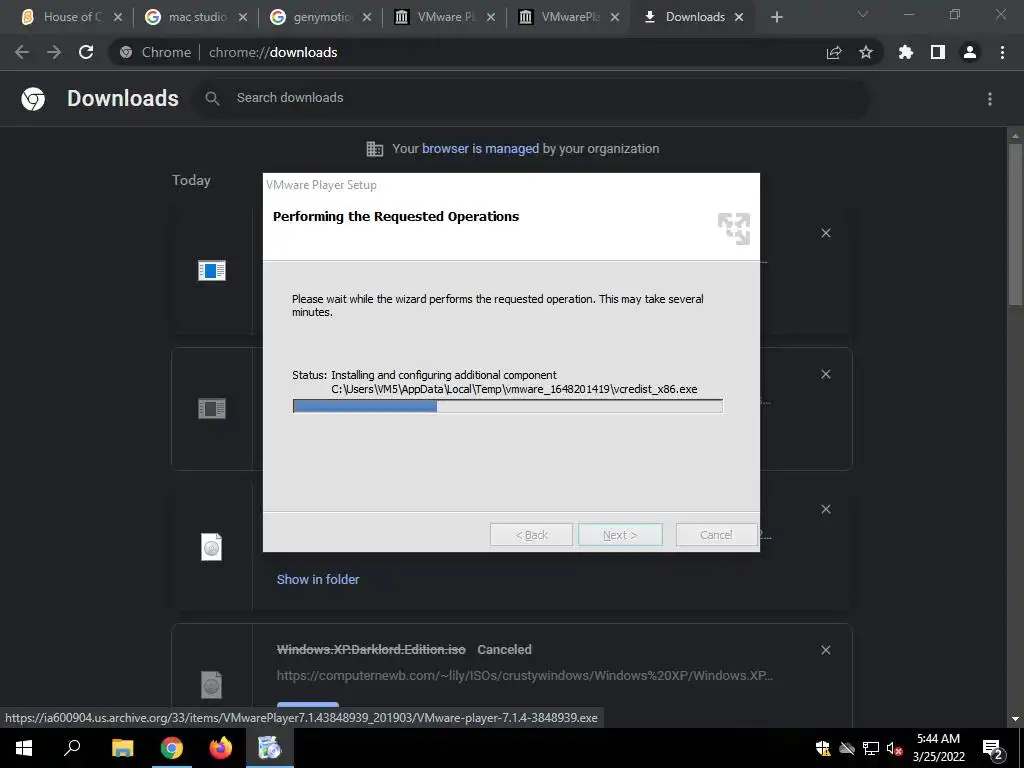
Task: Go back using the browser back arrow
Action: [x=22, y=52]
